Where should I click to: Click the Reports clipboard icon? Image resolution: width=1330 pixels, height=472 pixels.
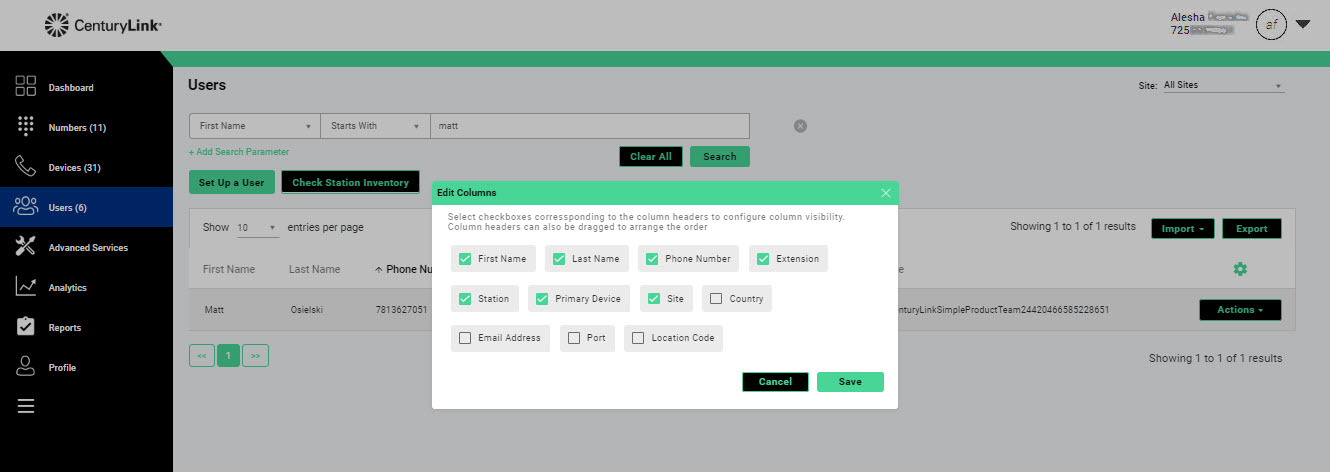pos(26,327)
